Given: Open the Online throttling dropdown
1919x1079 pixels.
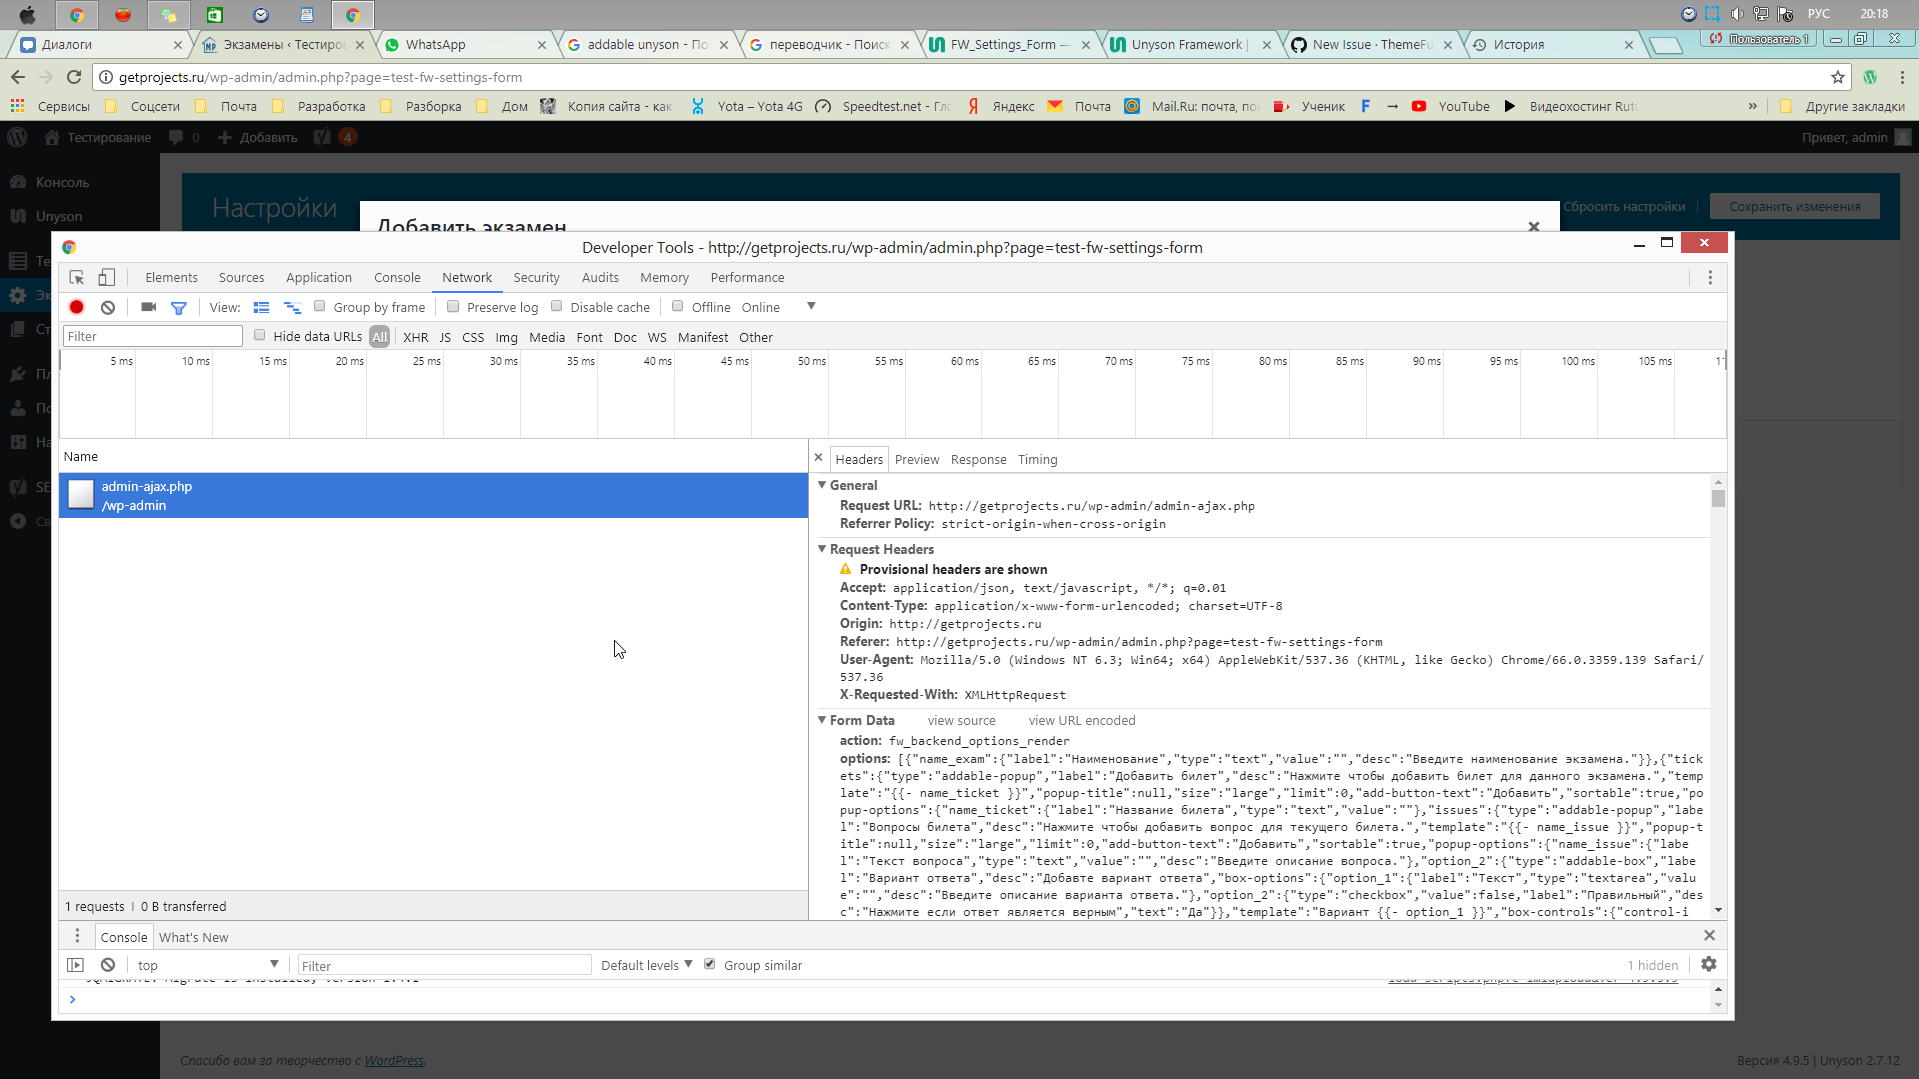Looking at the screenshot, I should pyautogui.click(x=778, y=307).
